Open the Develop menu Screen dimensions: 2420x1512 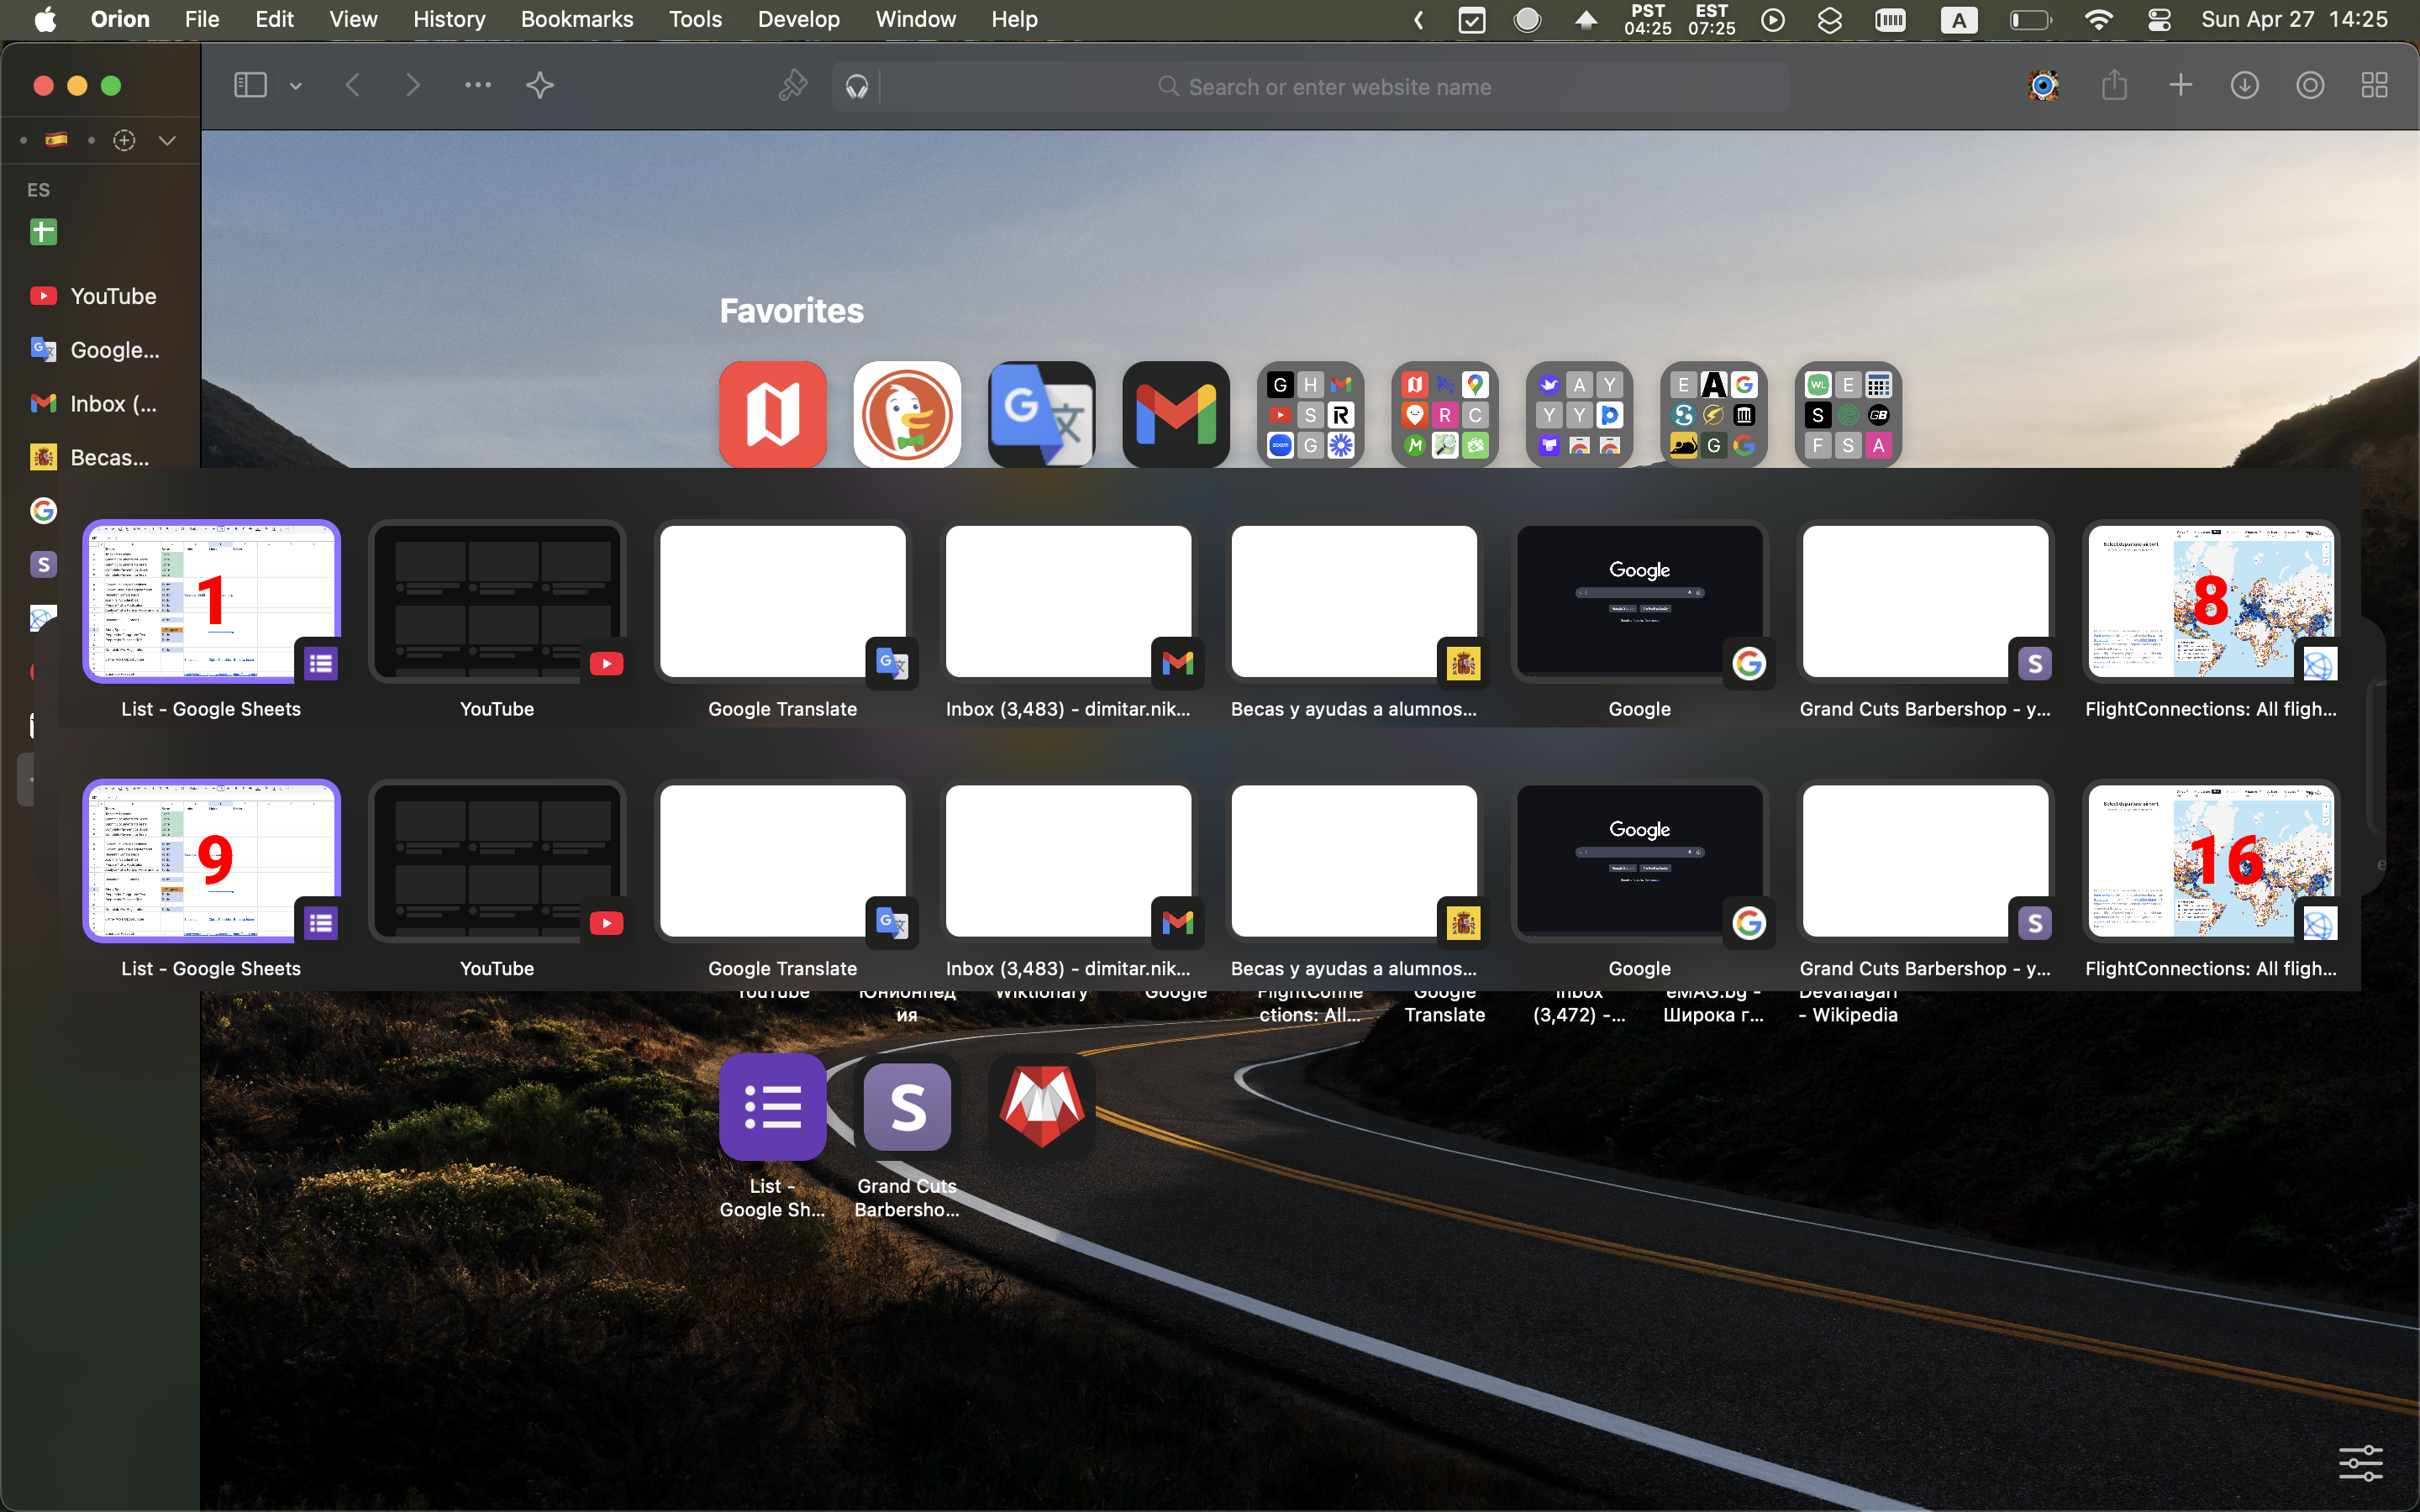[798, 19]
